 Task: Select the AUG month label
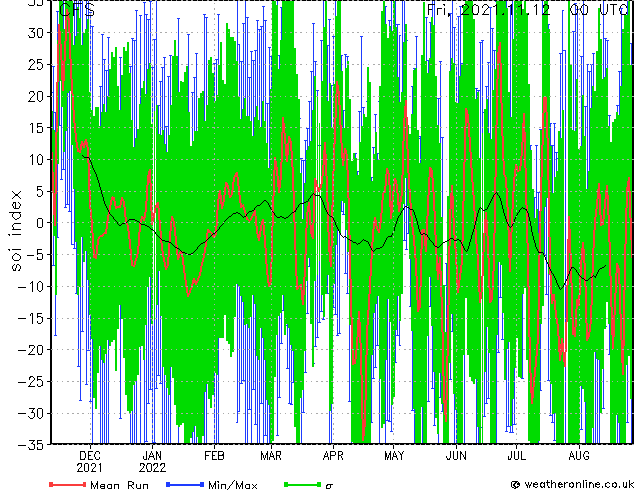point(579,456)
